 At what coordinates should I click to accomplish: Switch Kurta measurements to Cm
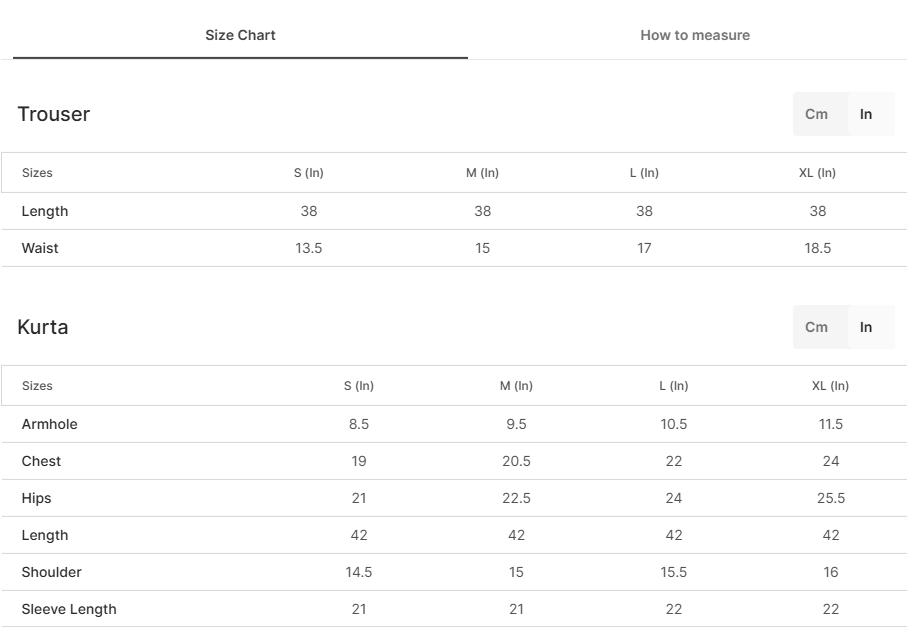(x=816, y=327)
